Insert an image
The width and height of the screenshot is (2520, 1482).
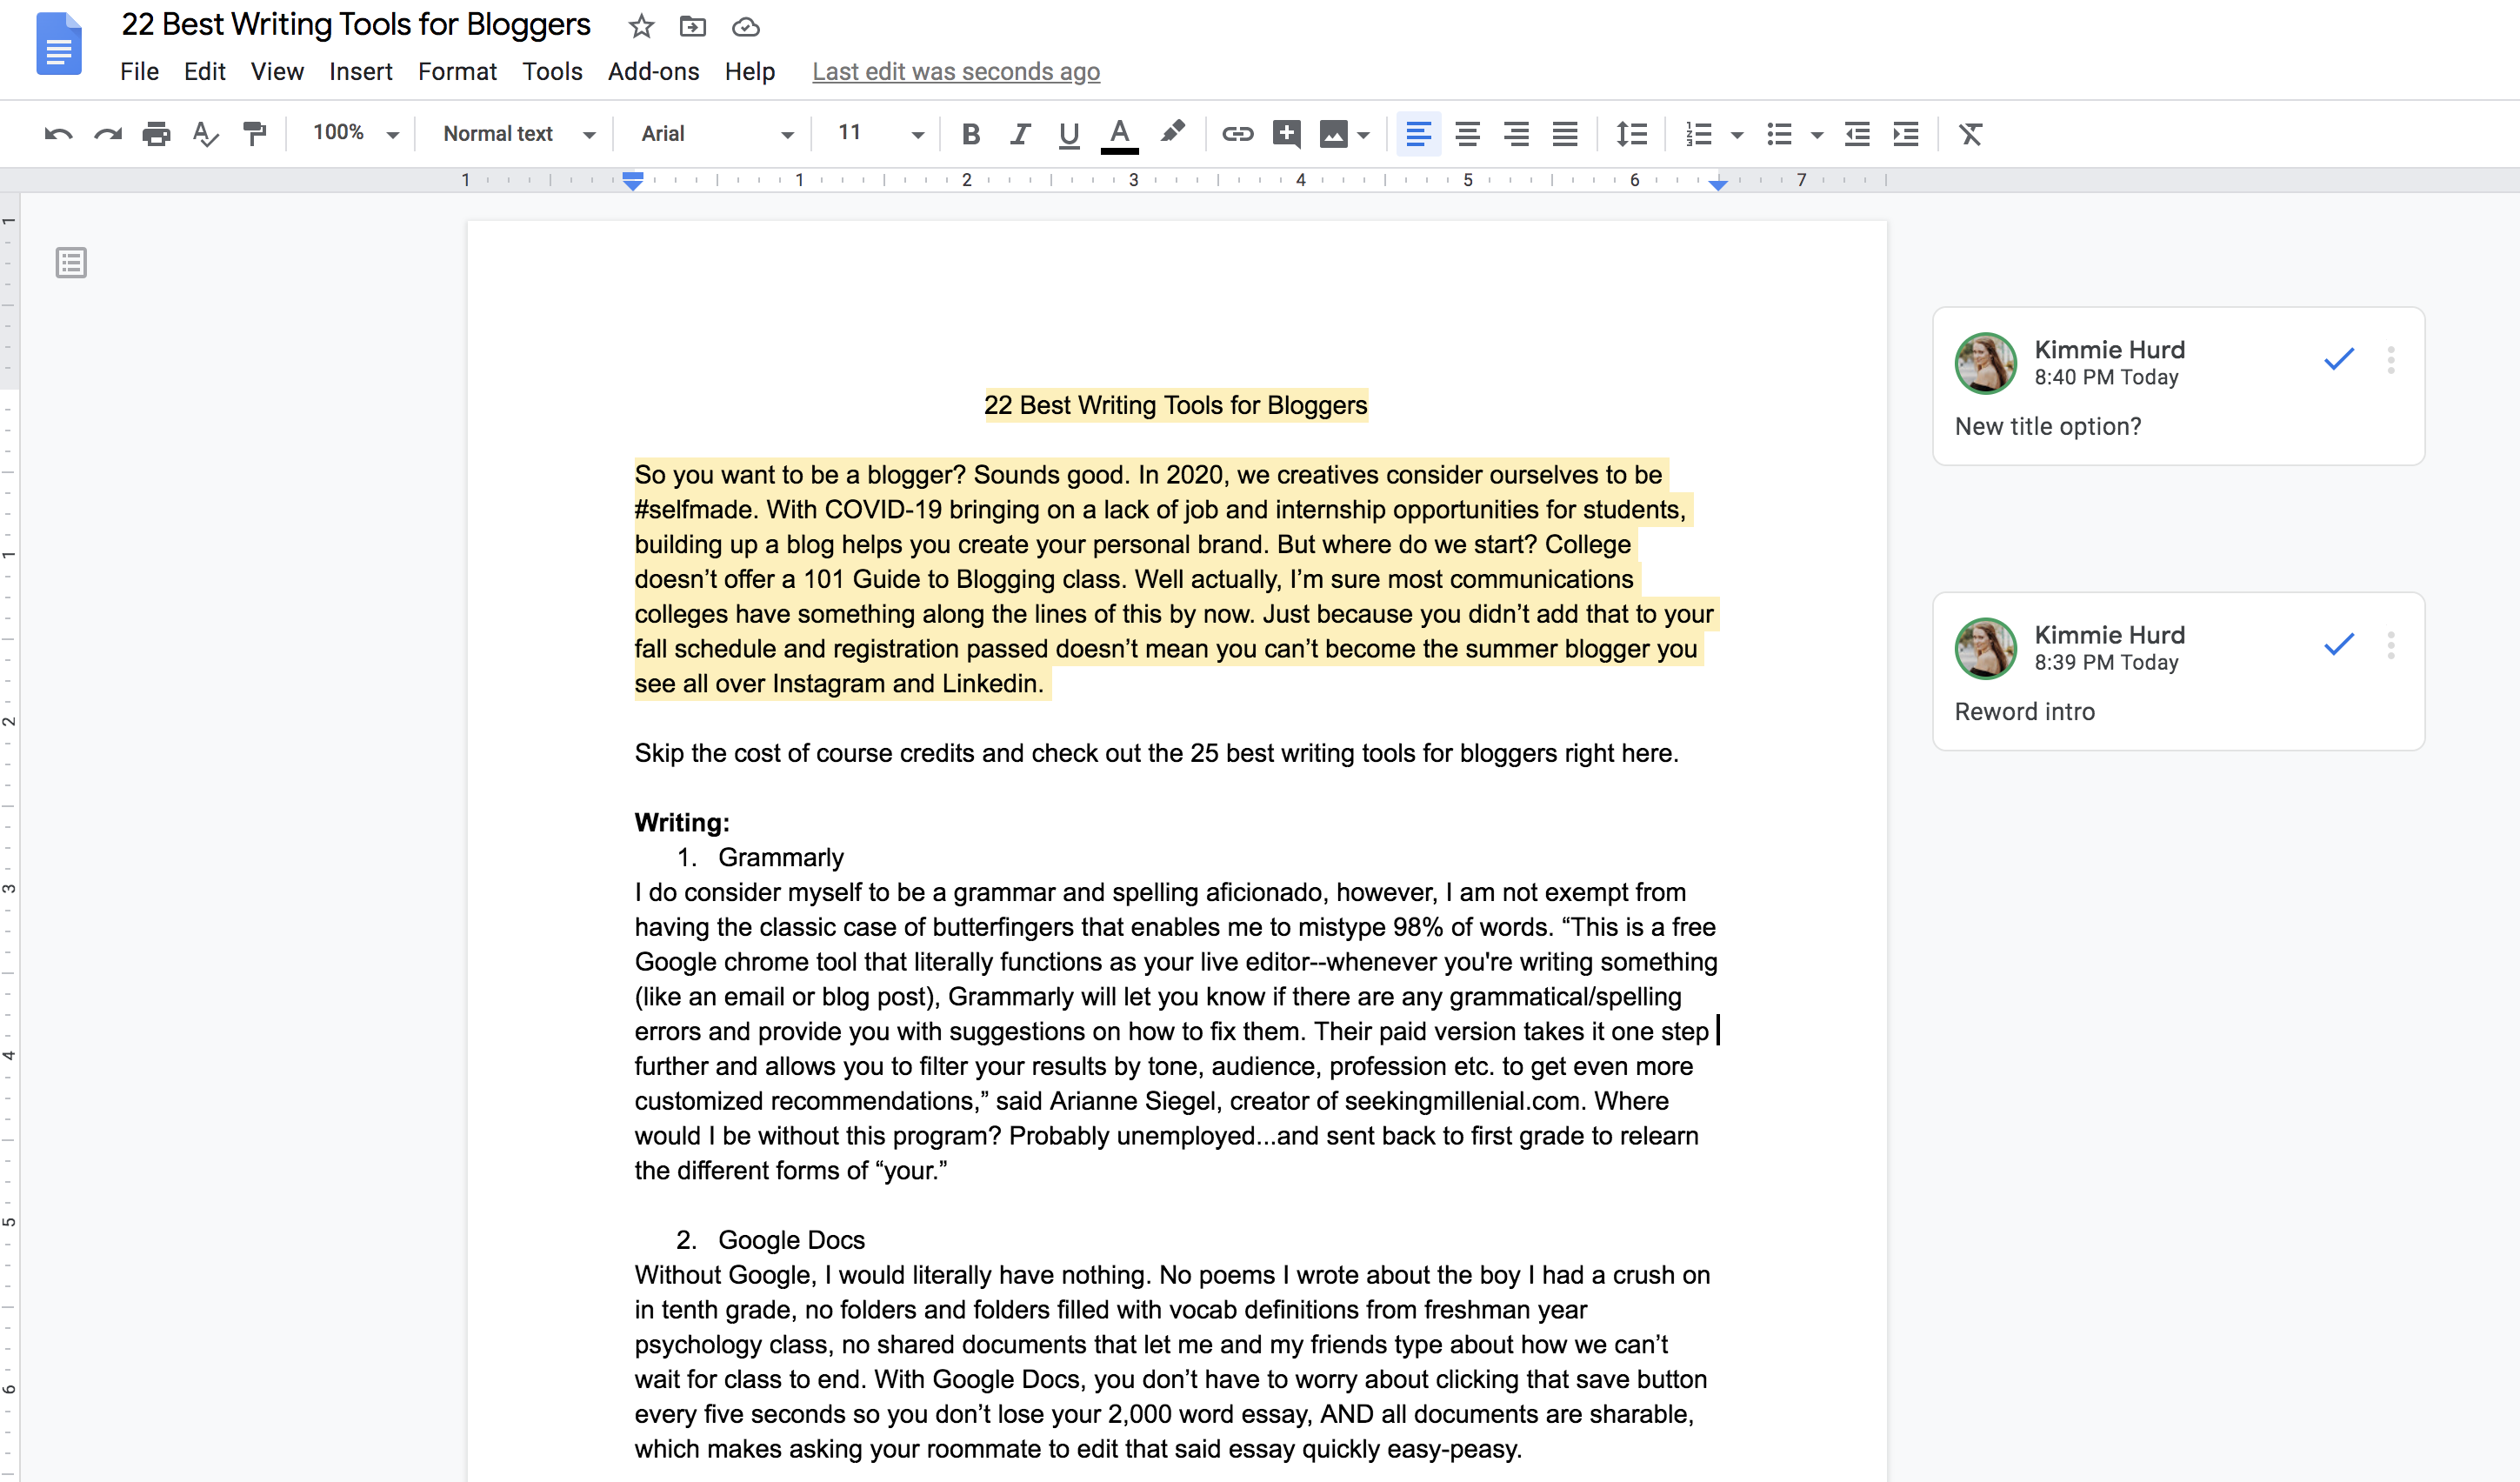pos(1333,133)
